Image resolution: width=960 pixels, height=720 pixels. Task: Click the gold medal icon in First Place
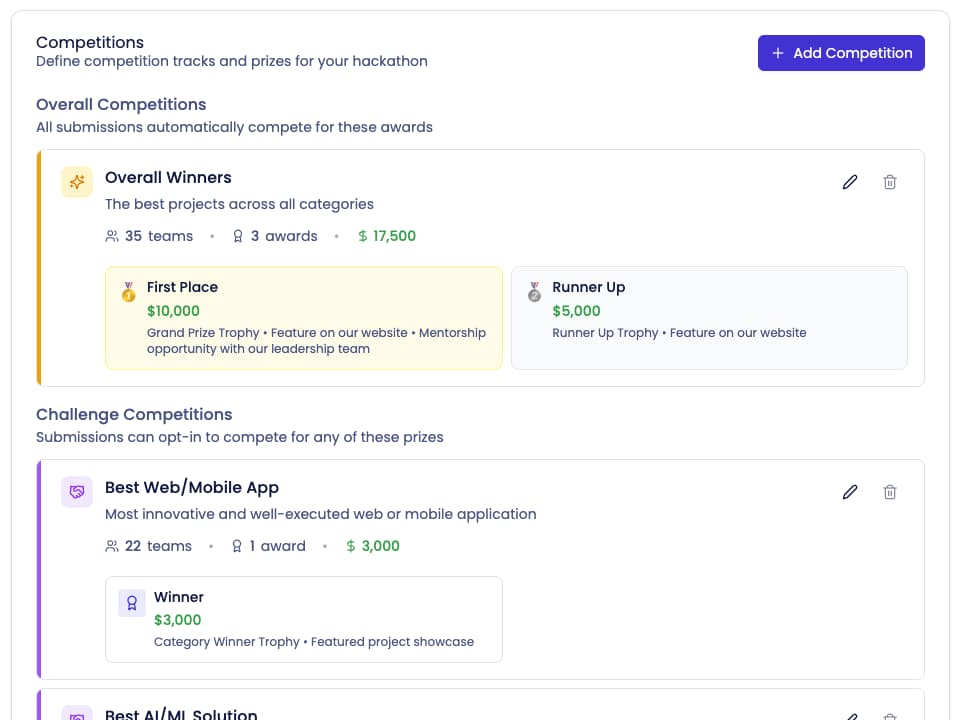pyautogui.click(x=128, y=291)
